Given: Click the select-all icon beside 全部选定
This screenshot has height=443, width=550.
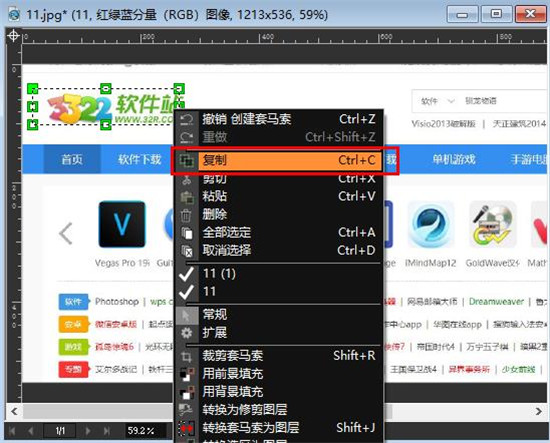Looking at the screenshot, I should (x=186, y=233).
